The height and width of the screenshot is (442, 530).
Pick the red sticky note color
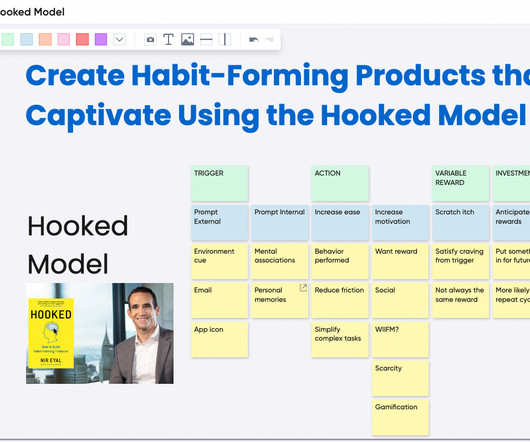click(x=82, y=39)
